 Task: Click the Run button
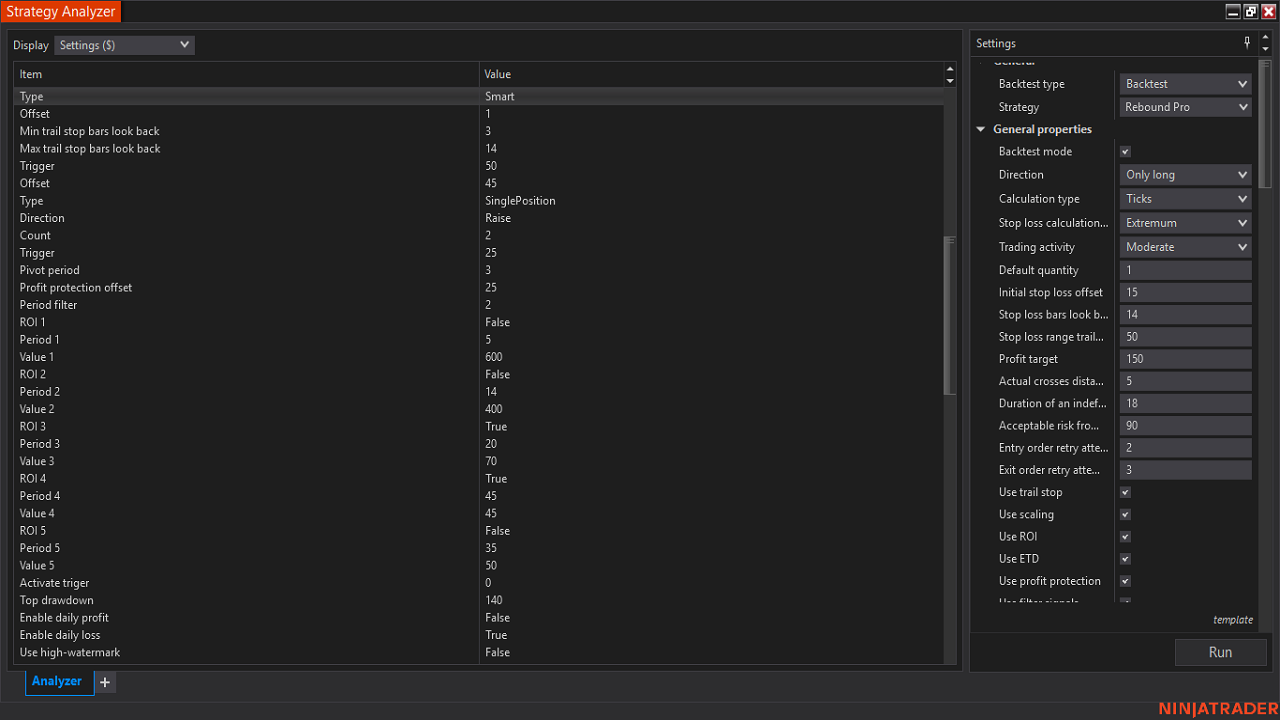coord(1220,652)
